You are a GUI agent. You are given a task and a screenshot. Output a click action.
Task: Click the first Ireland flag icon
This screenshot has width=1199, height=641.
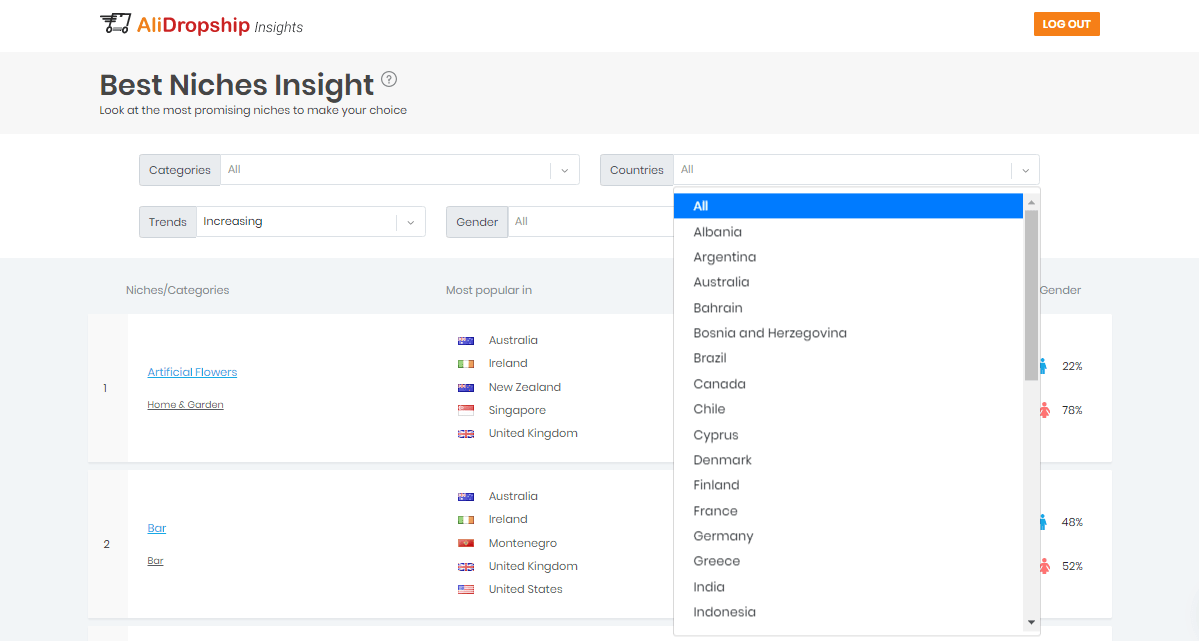[466, 364]
